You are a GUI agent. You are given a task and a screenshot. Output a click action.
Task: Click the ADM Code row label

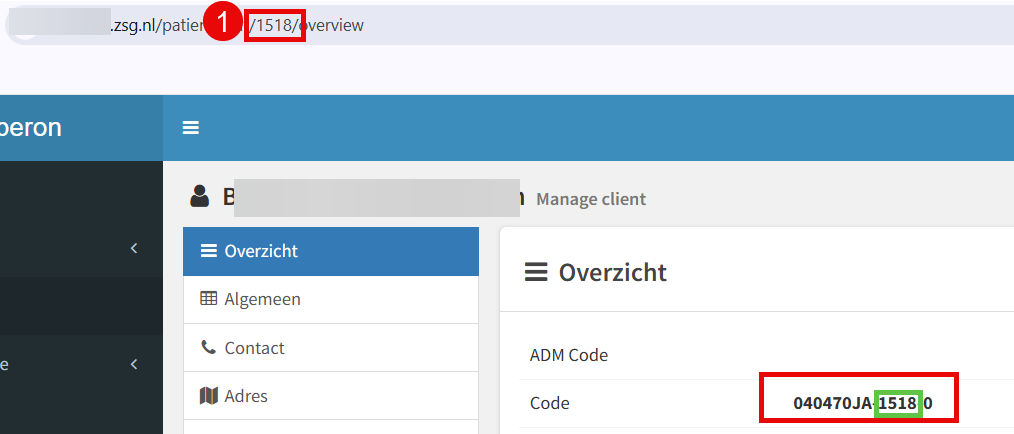tap(568, 355)
